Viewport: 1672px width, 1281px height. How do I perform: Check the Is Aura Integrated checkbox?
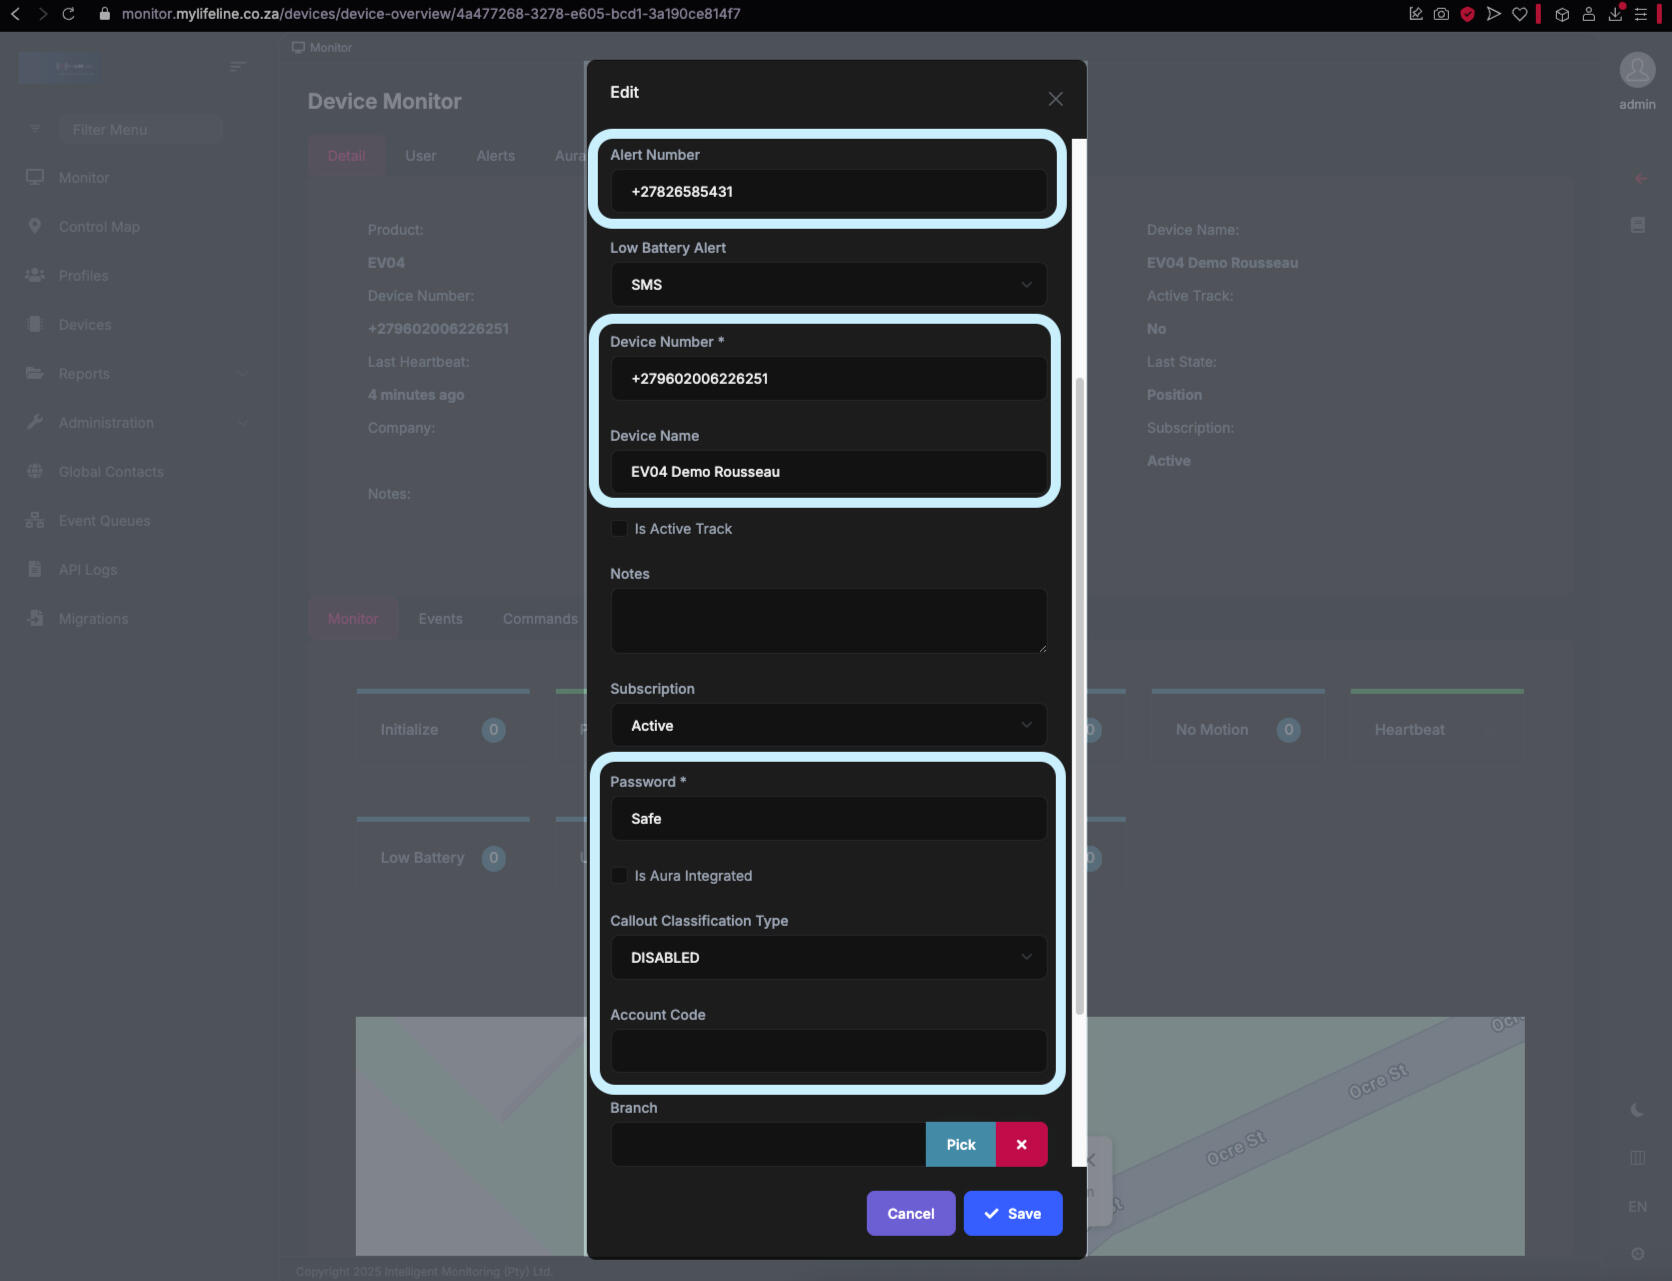point(619,875)
